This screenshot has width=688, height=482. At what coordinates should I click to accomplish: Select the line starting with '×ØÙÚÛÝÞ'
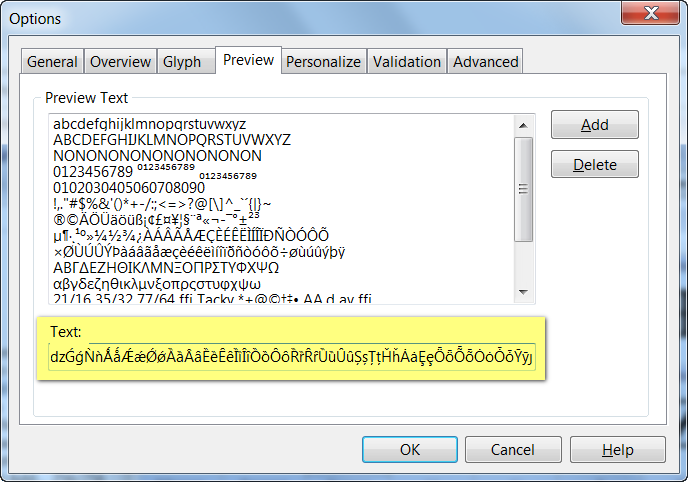(199, 252)
